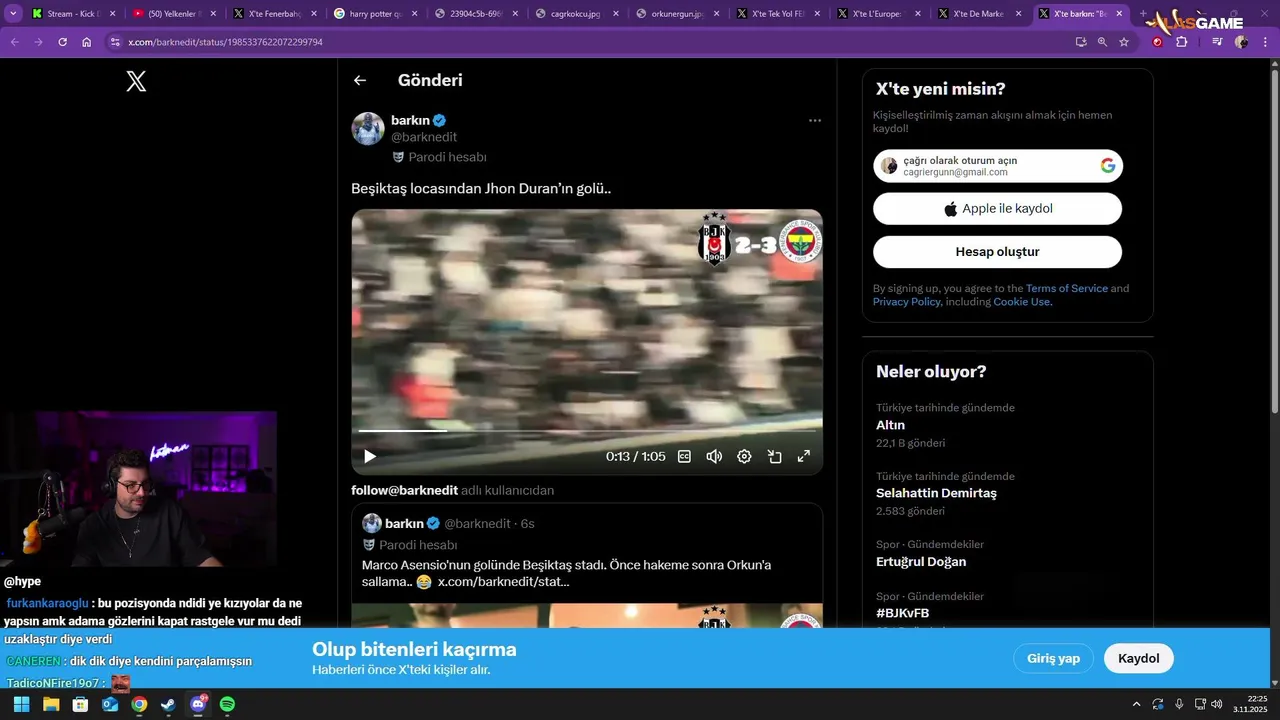
Task: Click the install app icon in address bar
Action: click(x=1081, y=42)
